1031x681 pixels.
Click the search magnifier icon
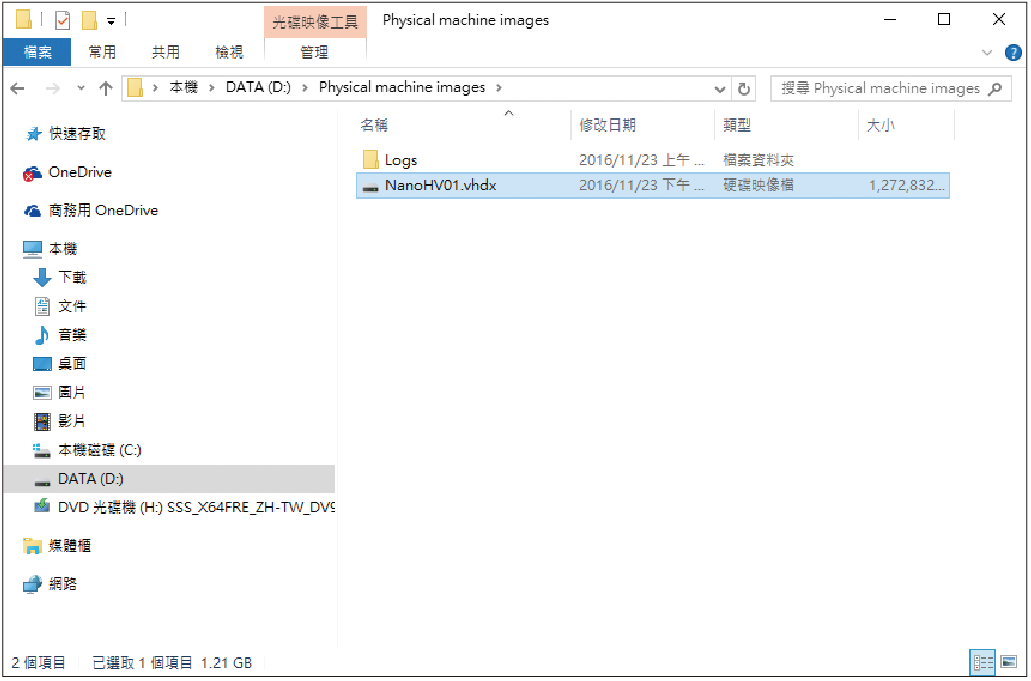[x=996, y=88]
